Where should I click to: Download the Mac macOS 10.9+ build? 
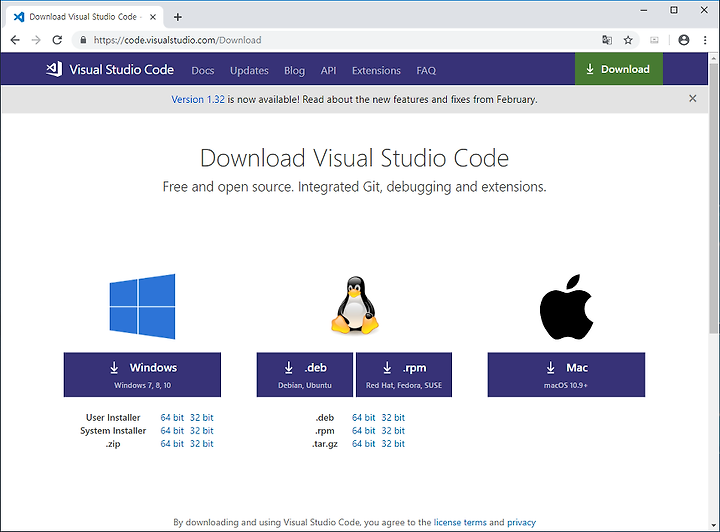[566, 375]
